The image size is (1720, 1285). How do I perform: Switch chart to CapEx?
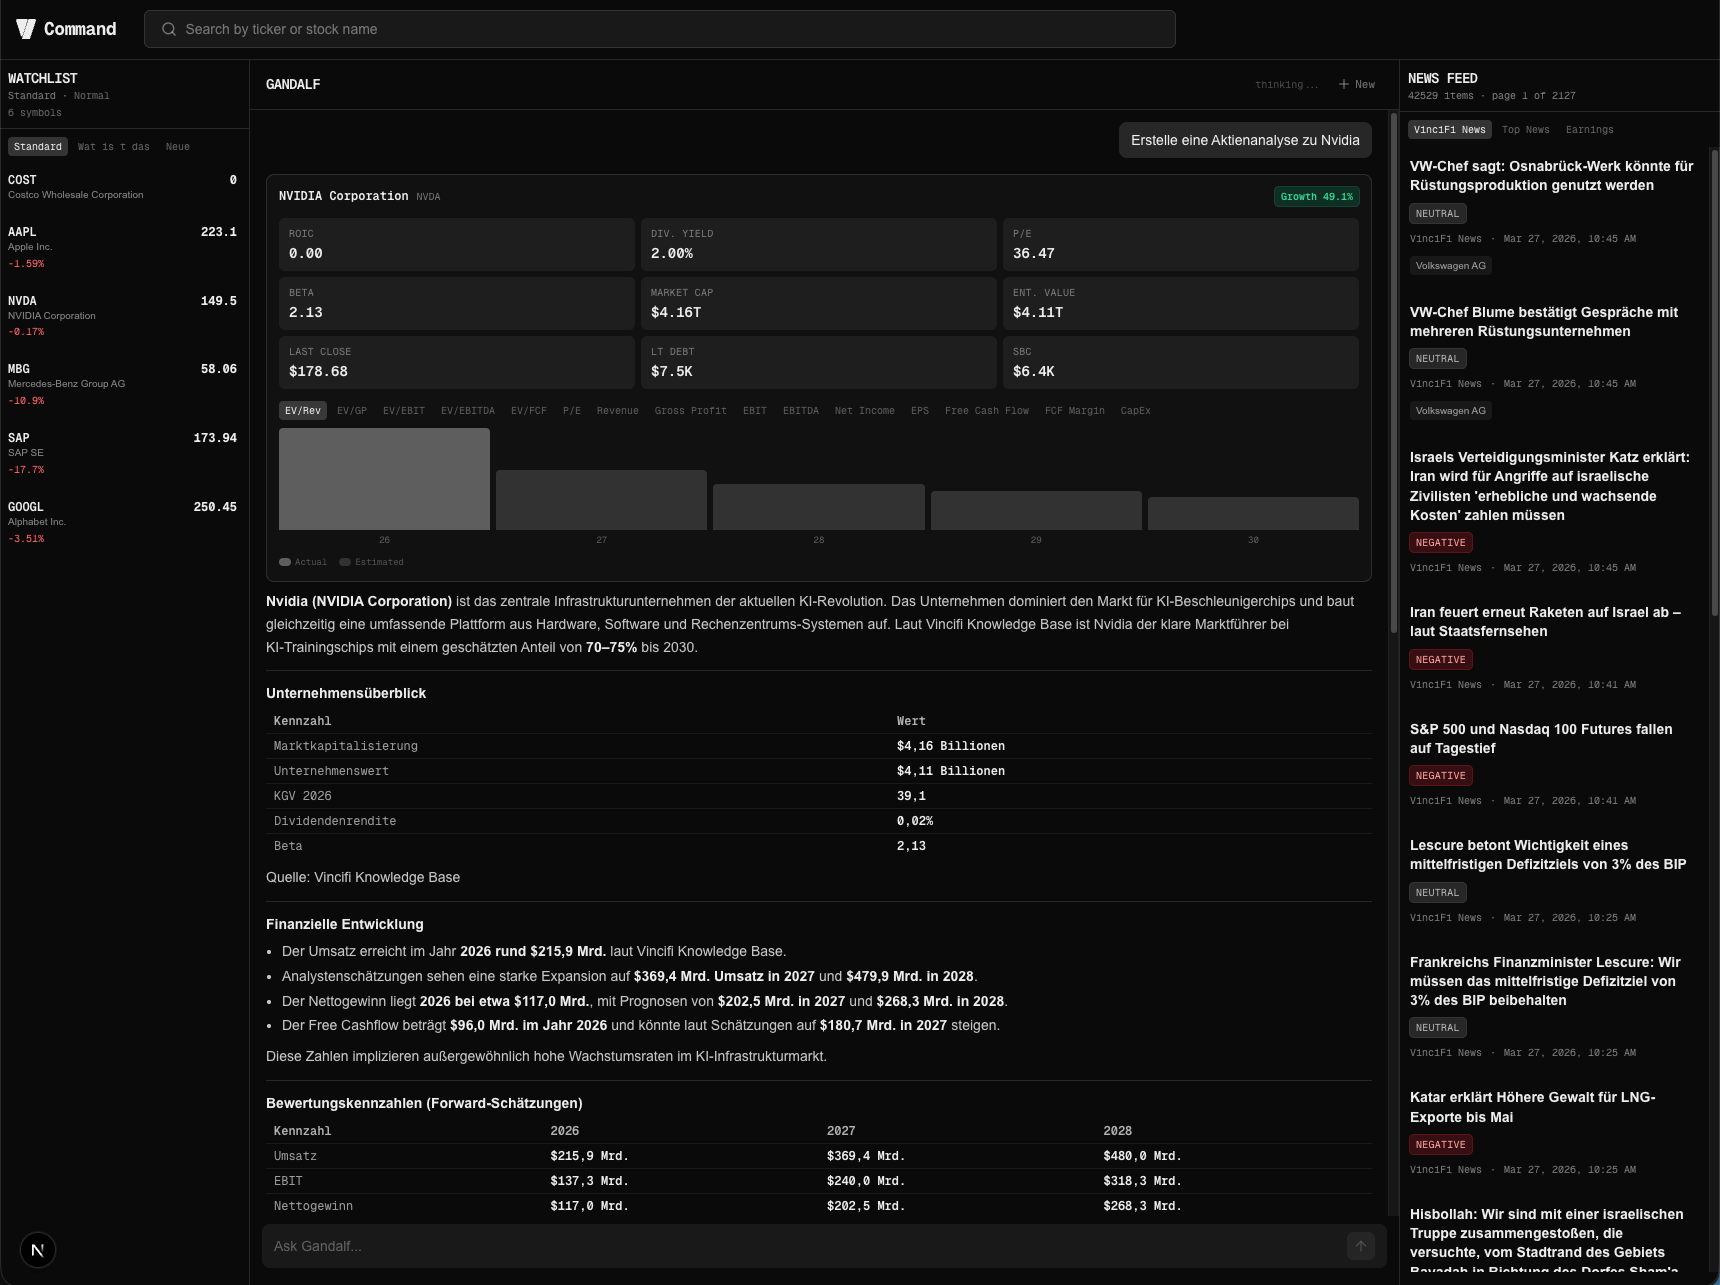pos(1136,411)
